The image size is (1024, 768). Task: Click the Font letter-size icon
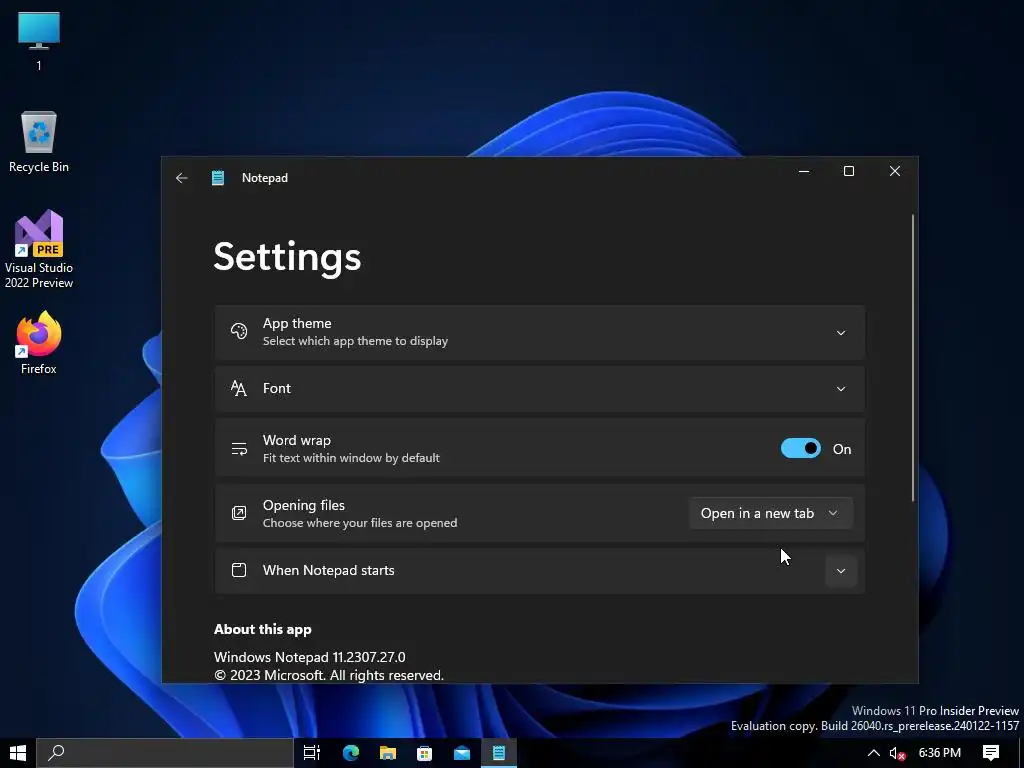(x=239, y=389)
